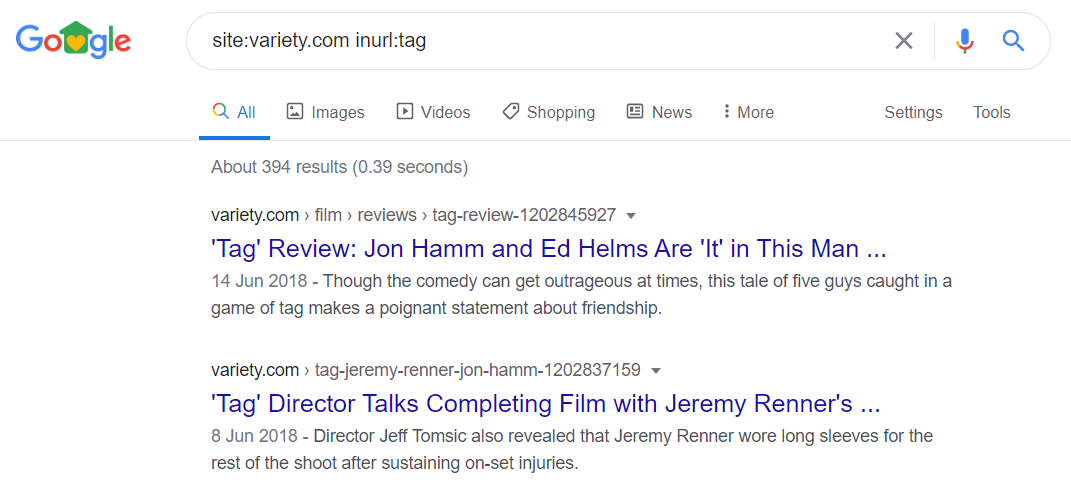
Task: Expand the dropdown arrow next to tag-review-1202845927
Action: point(631,216)
